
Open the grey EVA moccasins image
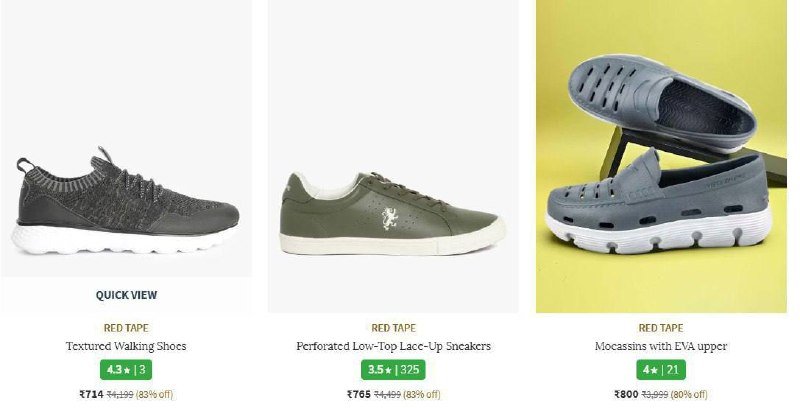[661, 156]
